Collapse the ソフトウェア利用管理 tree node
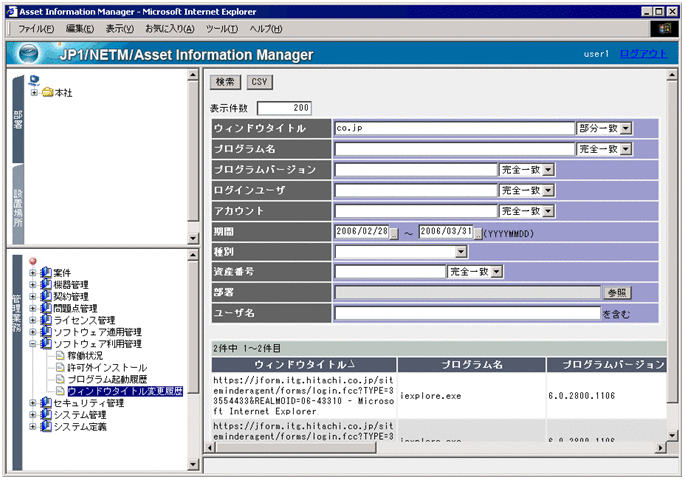Viewport: 685px width, 480px height. [33, 344]
